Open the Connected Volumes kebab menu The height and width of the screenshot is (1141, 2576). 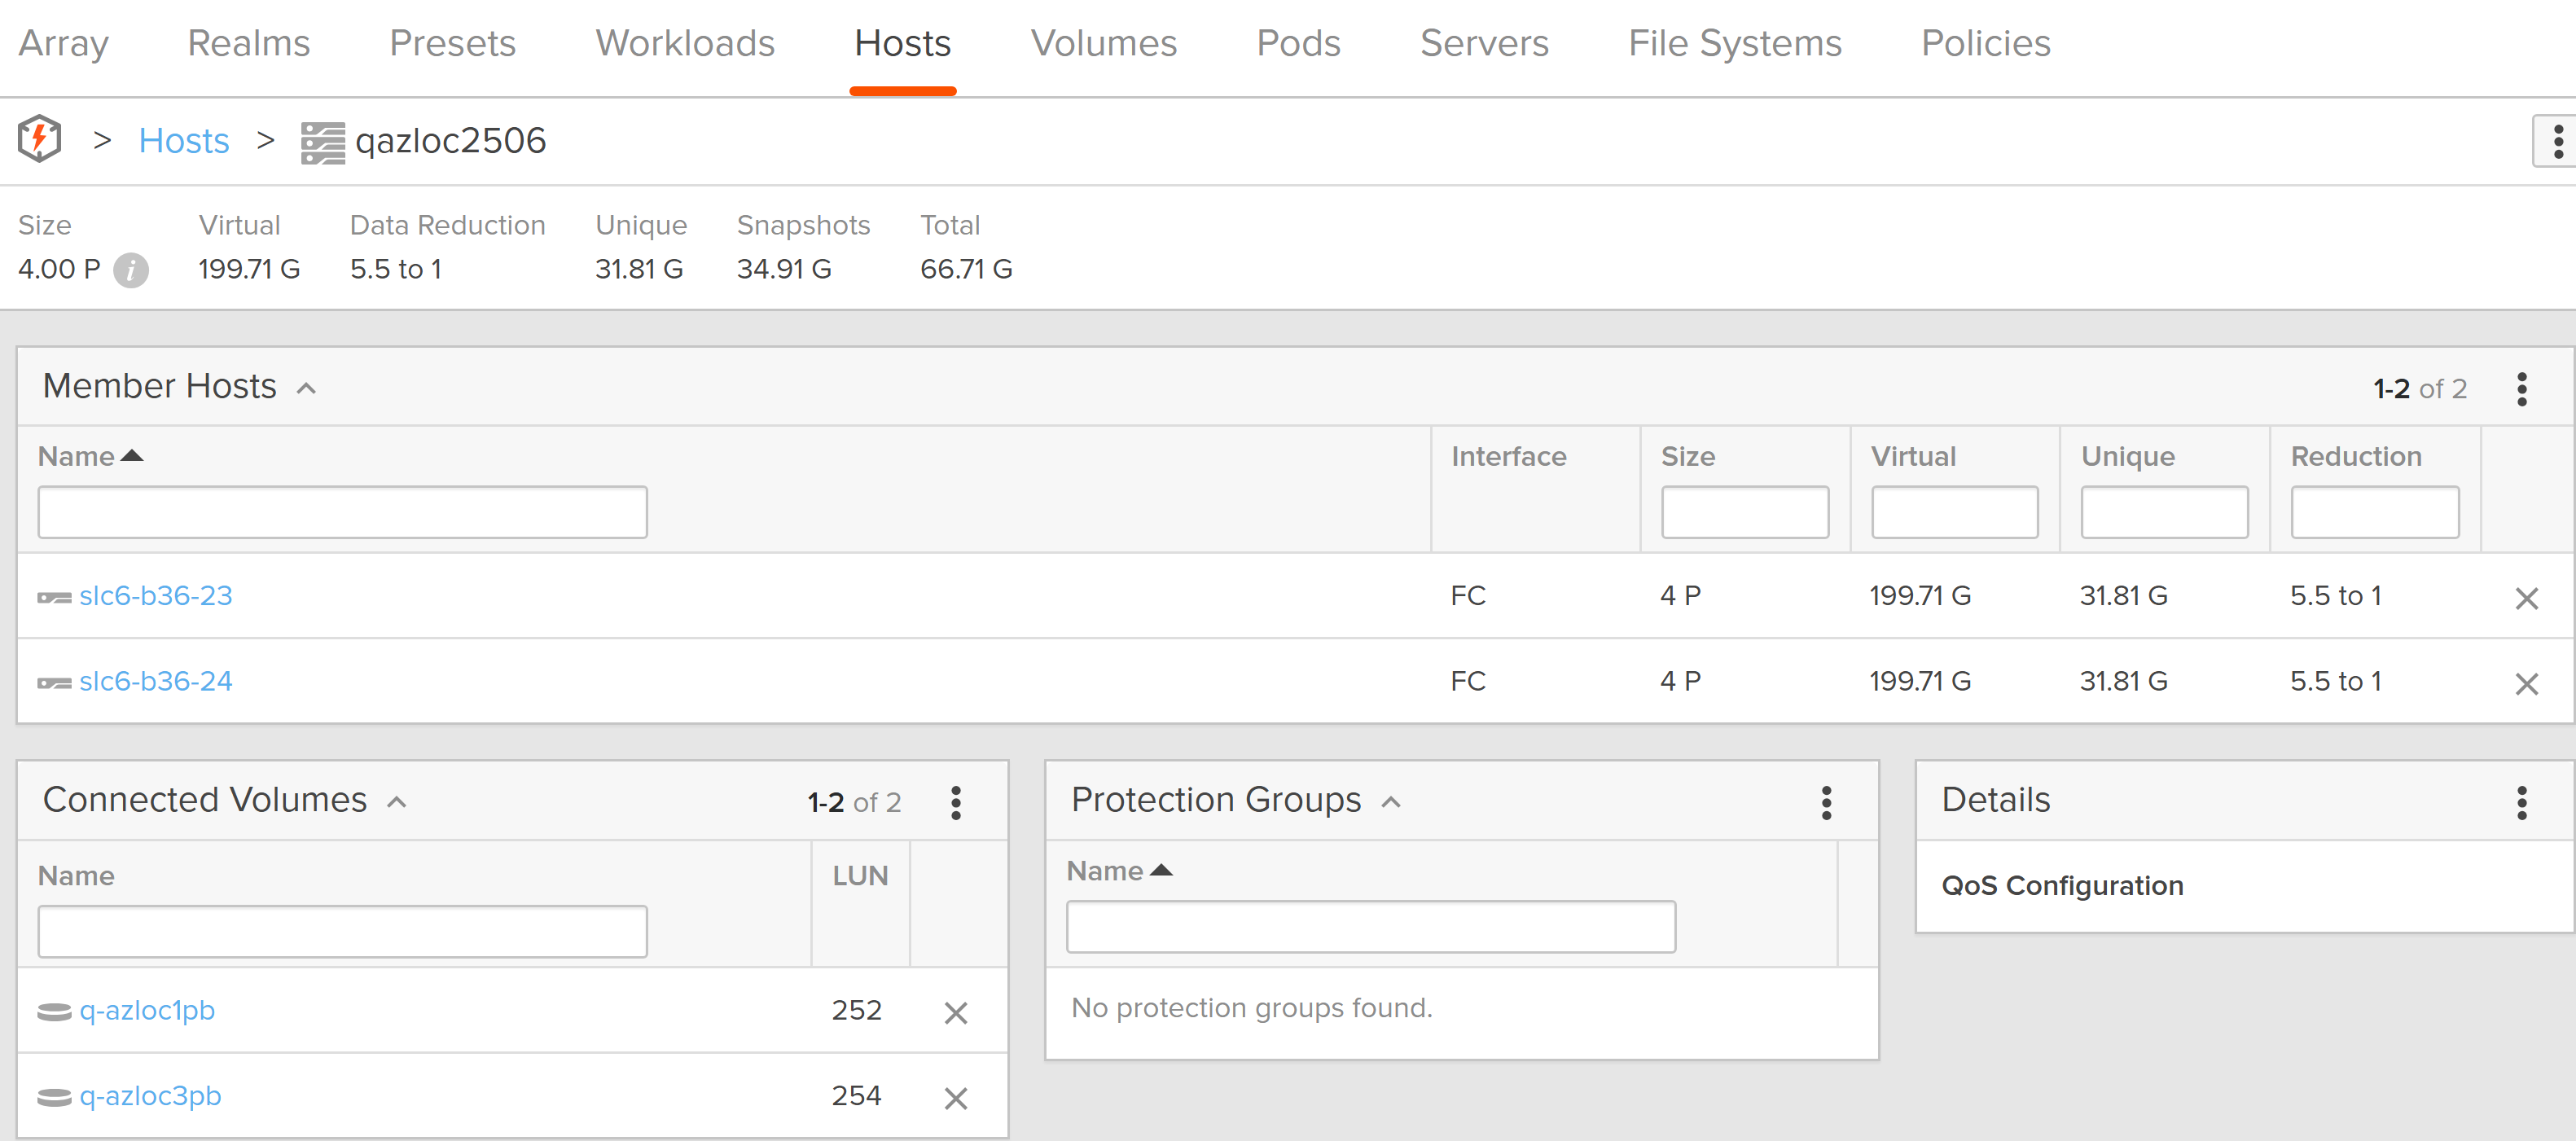957,801
